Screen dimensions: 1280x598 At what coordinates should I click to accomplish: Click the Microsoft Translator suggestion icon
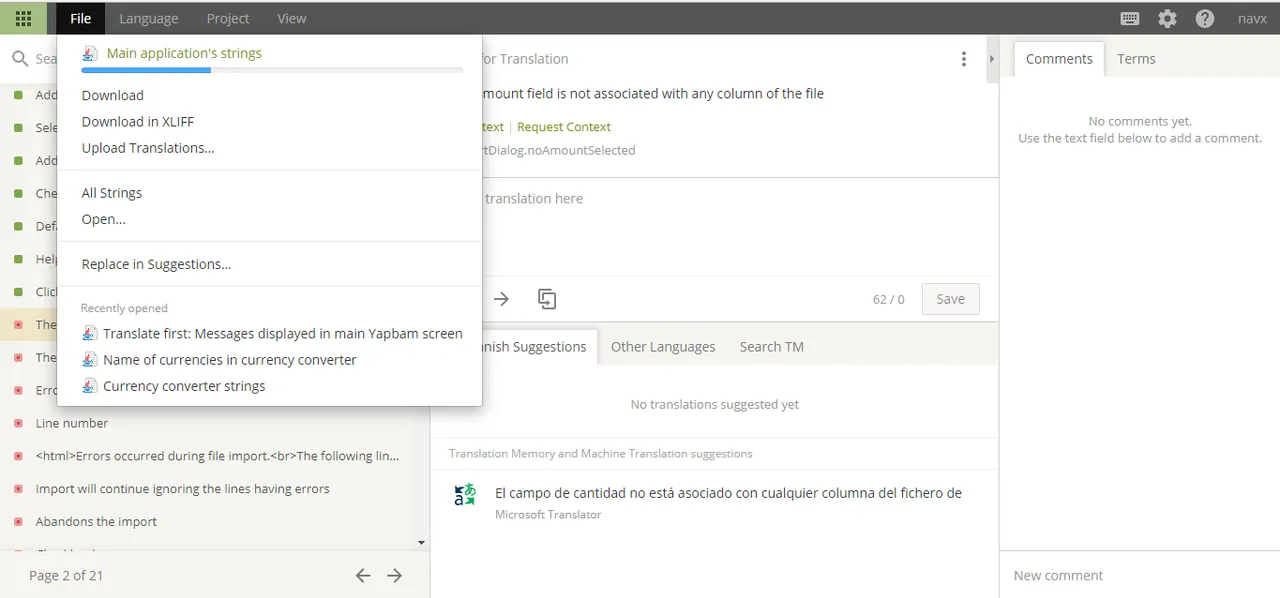465,494
